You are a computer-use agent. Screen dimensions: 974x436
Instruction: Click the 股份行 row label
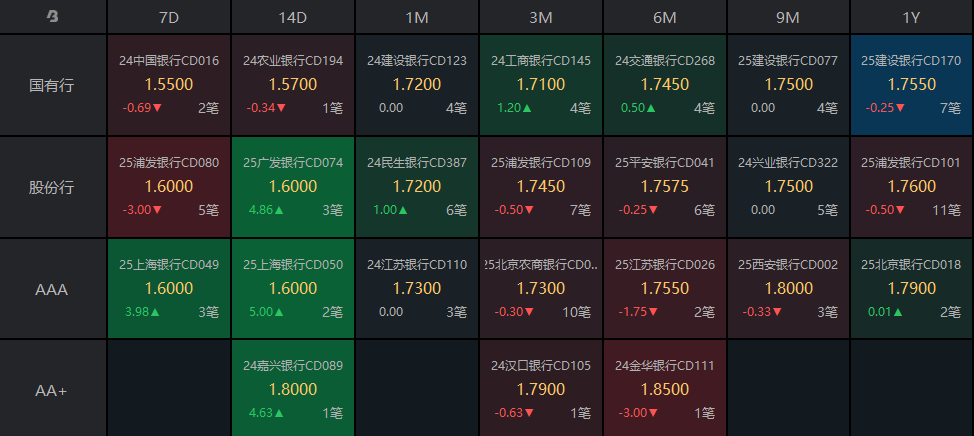click(x=52, y=187)
